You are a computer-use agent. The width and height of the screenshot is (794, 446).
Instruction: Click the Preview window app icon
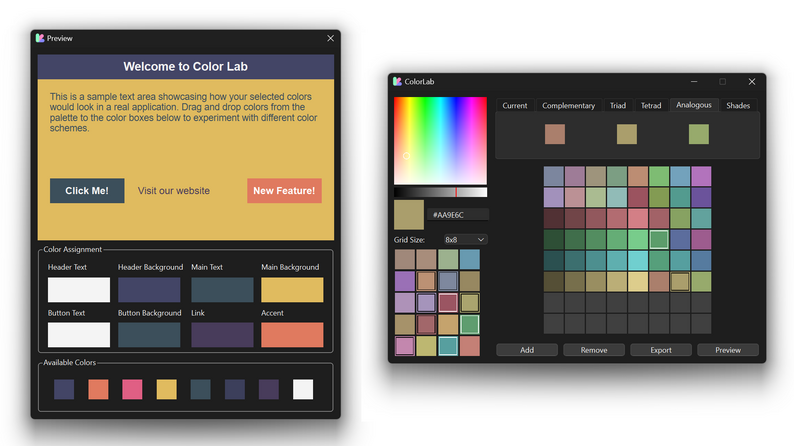[40, 38]
